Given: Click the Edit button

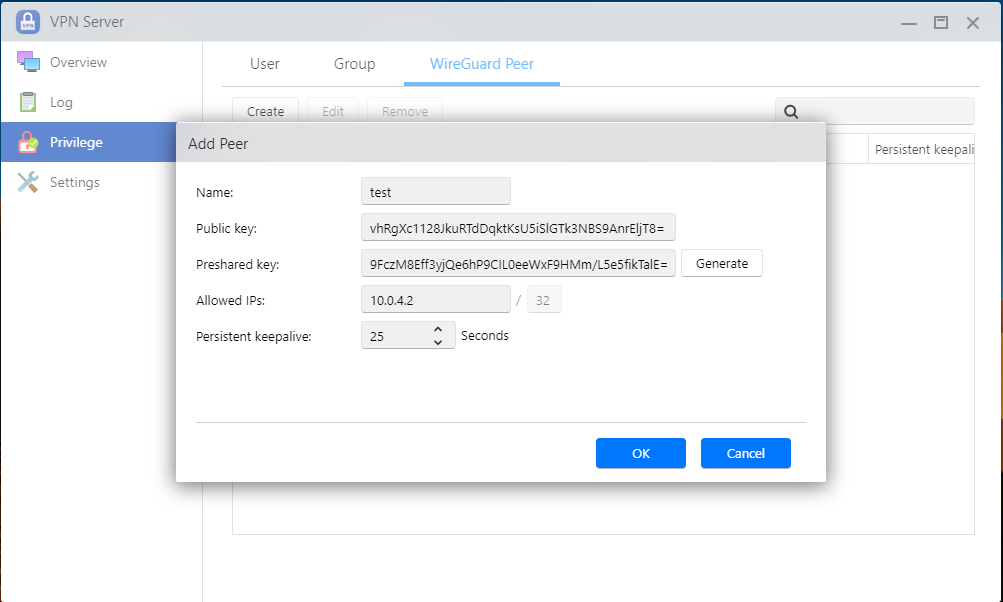Looking at the screenshot, I should (x=333, y=111).
